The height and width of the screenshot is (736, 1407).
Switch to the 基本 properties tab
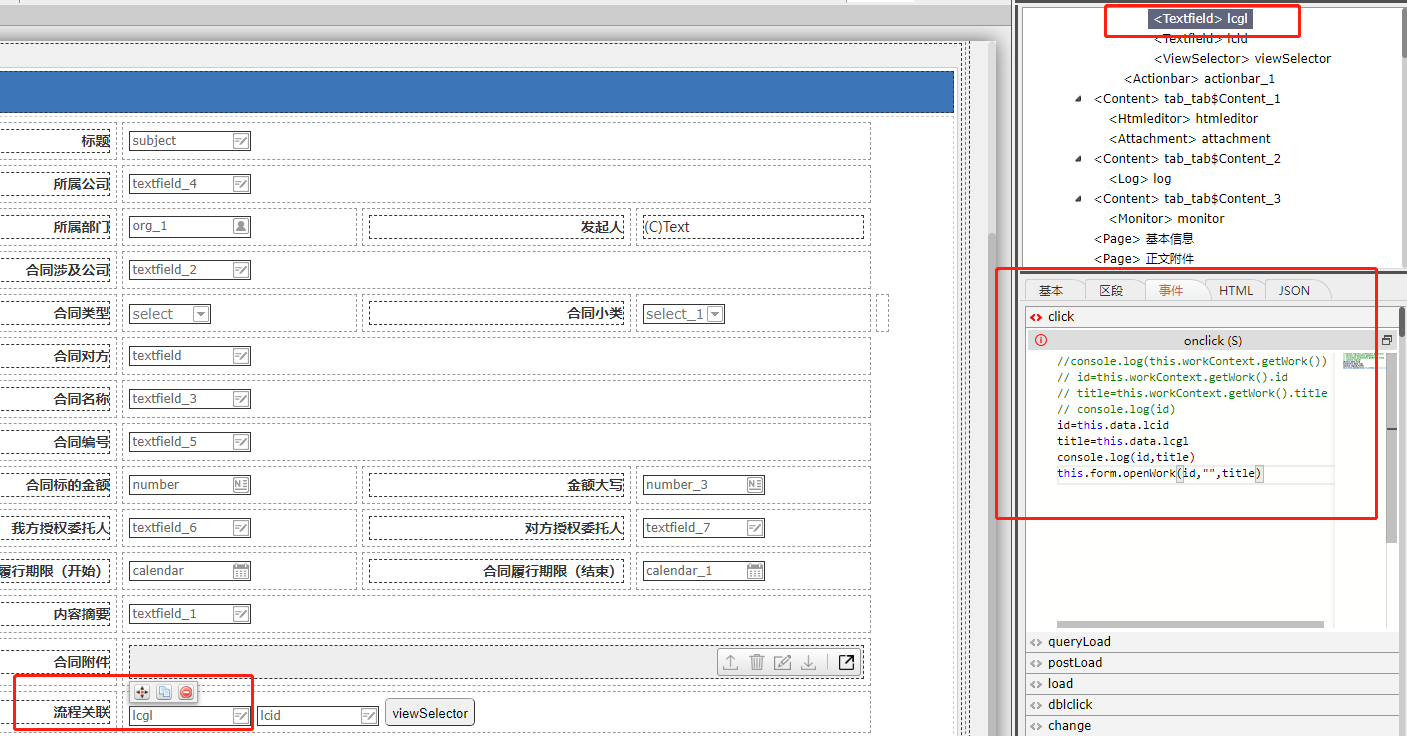[x=1051, y=290]
